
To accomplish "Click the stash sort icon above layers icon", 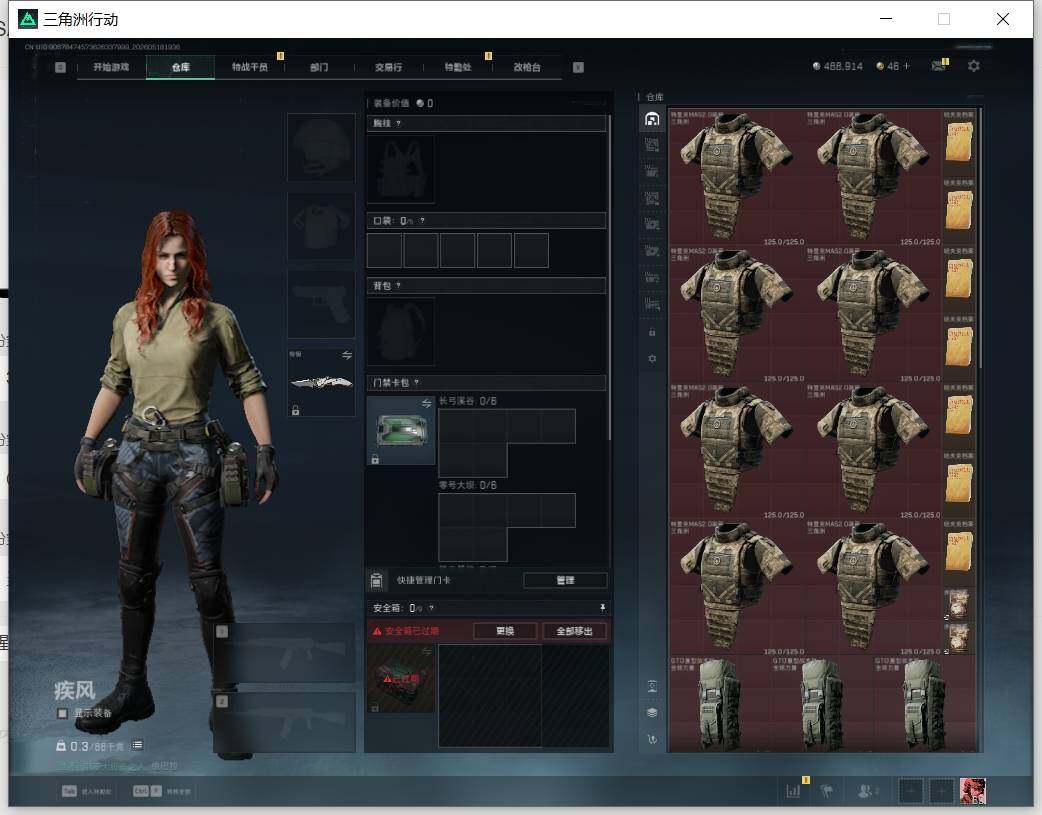I will [x=652, y=687].
